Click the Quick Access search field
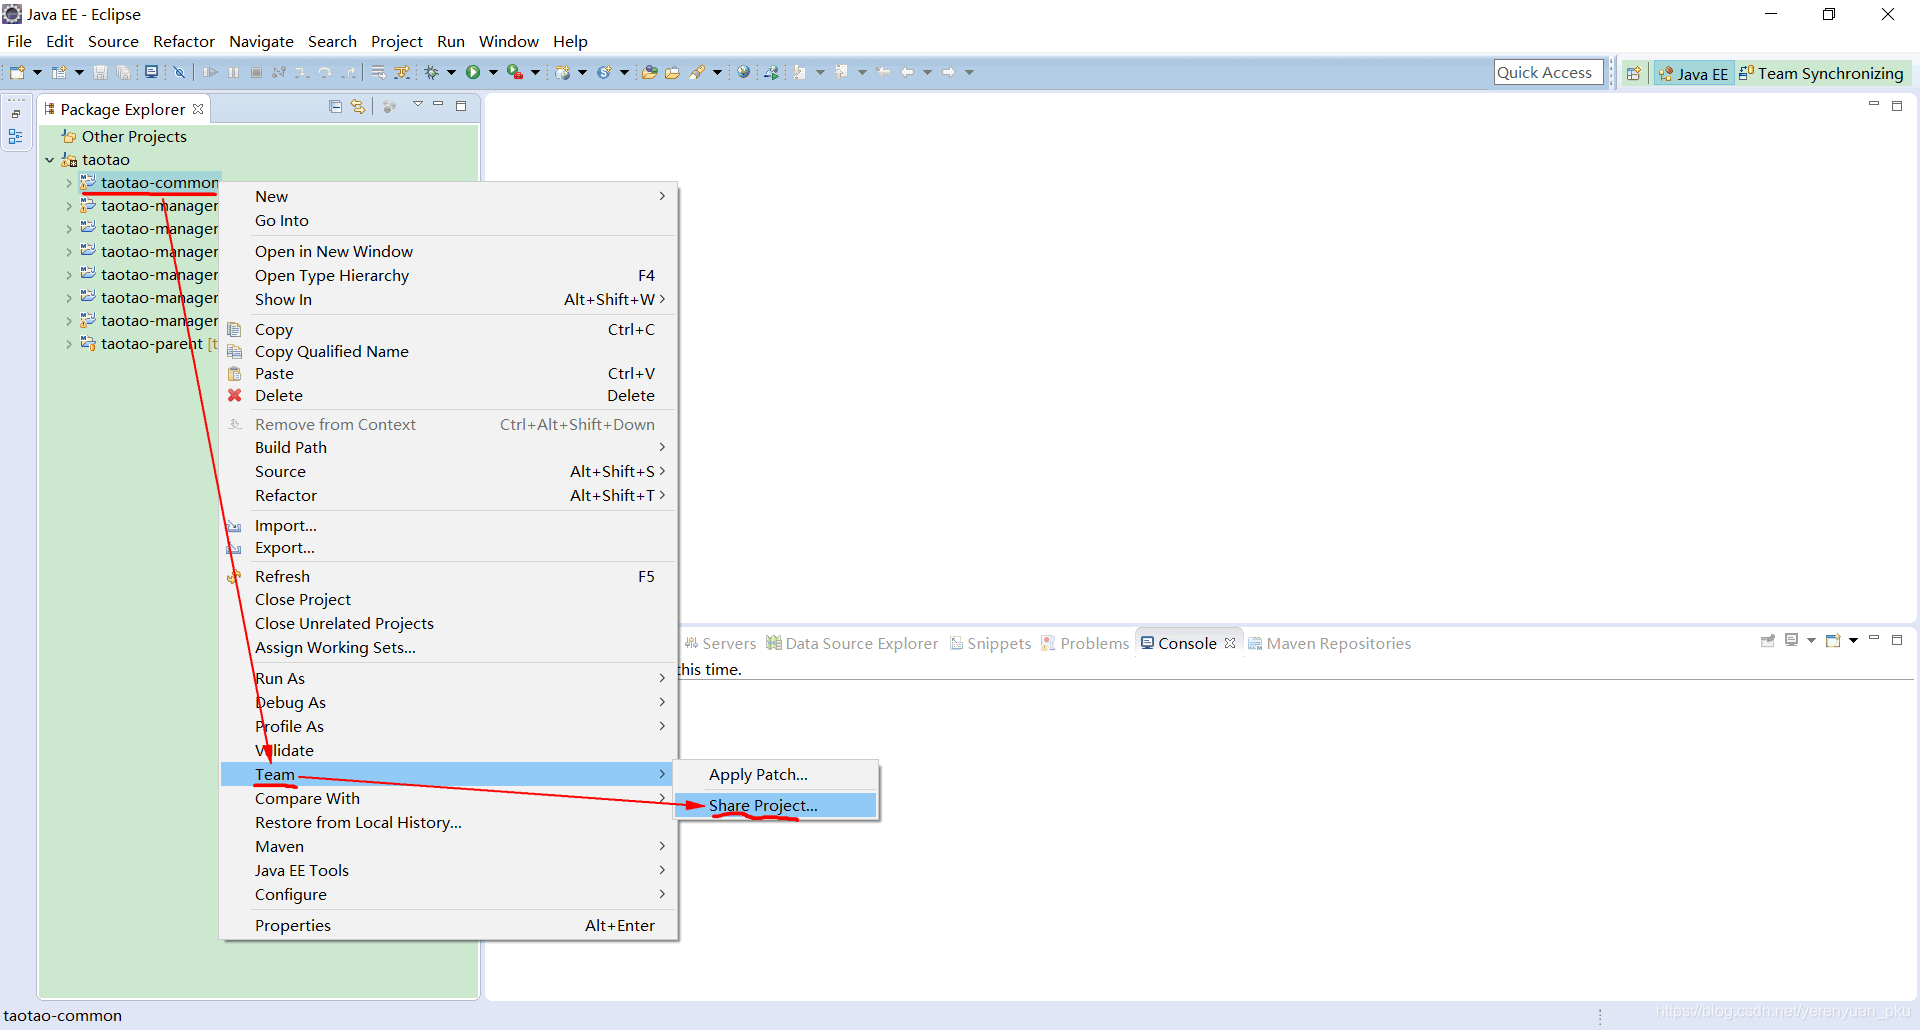 click(x=1548, y=72)
